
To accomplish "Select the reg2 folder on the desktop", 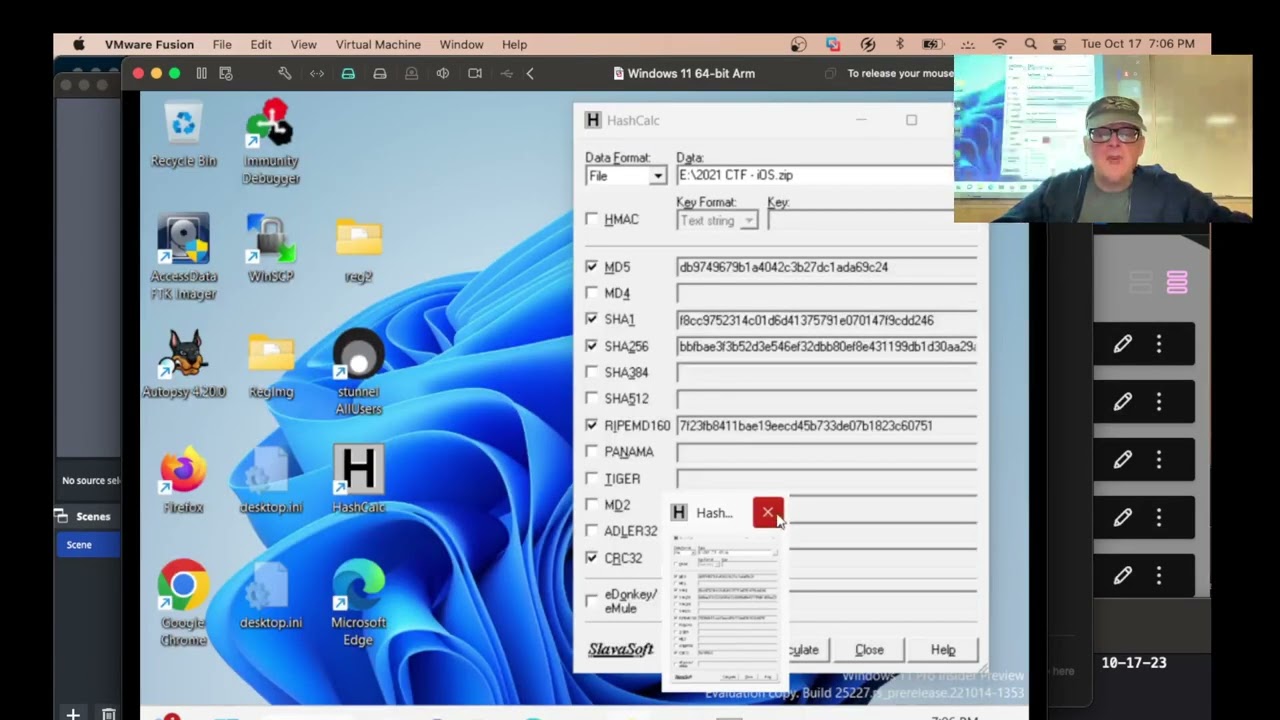I will [x=358, y=248].
